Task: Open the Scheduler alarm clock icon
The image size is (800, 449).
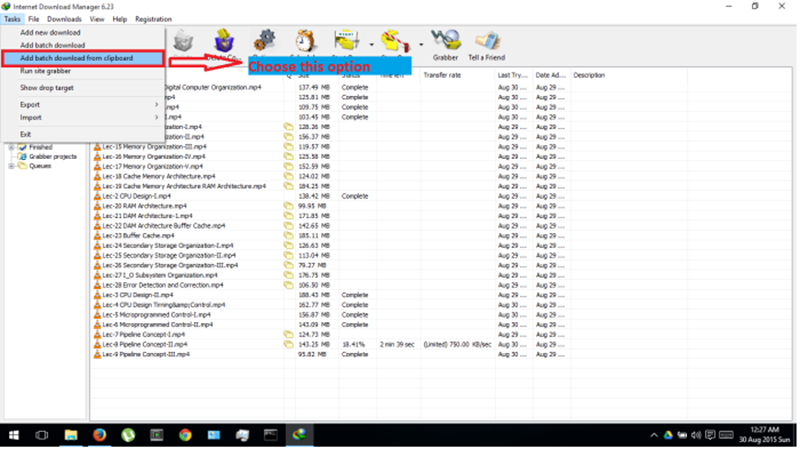Action: 305,41
